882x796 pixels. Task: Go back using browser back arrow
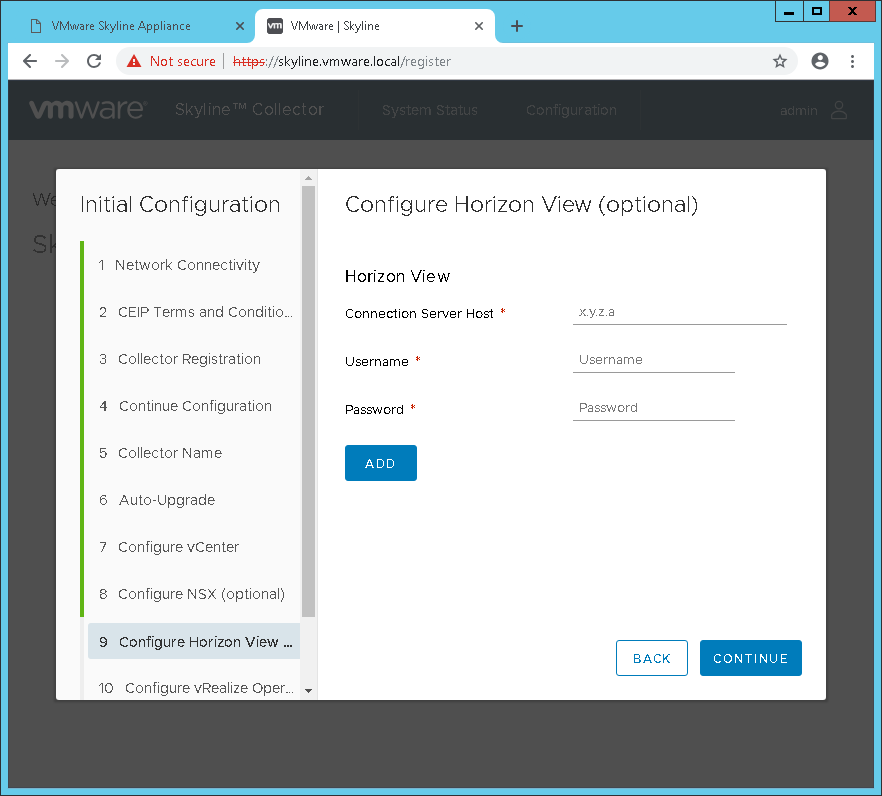[x=30, y=61]
